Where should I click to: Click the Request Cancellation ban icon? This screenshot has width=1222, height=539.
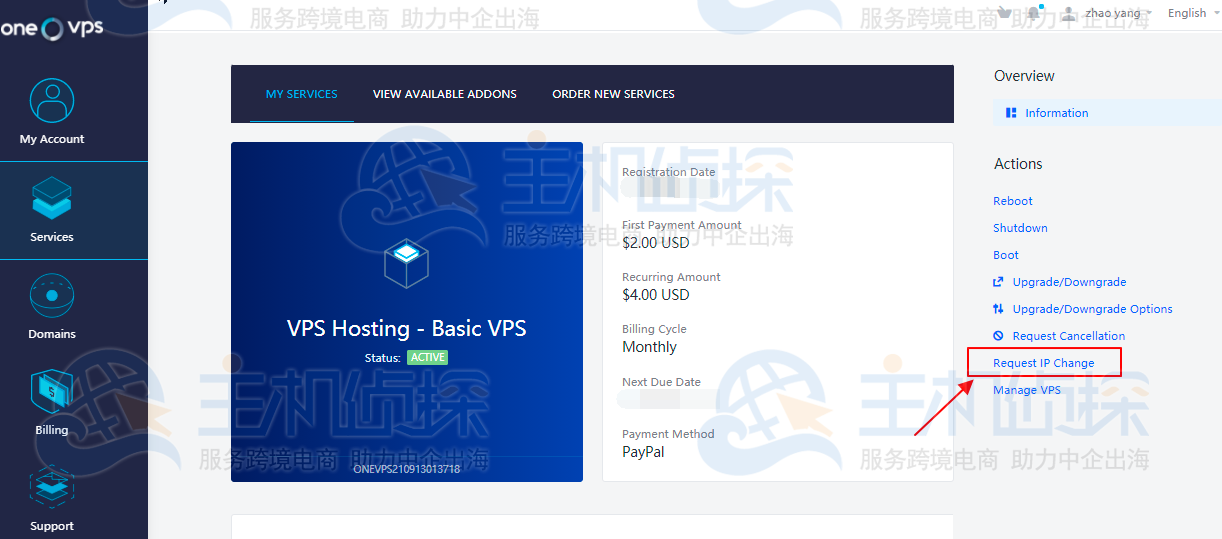click(x=998, y=336)
